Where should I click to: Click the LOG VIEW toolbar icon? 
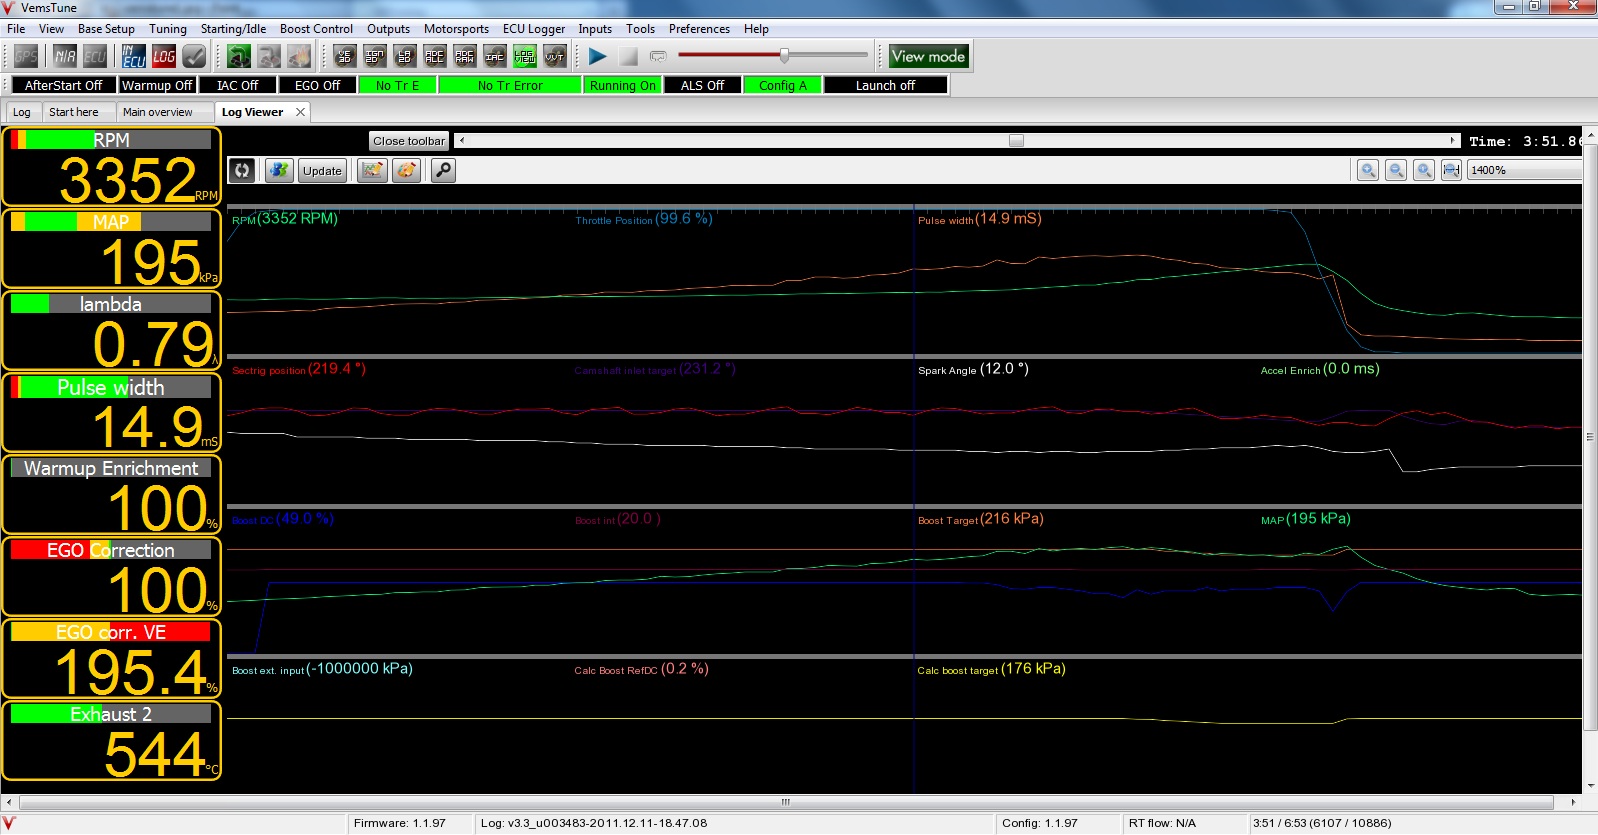[x=525, y=57]
